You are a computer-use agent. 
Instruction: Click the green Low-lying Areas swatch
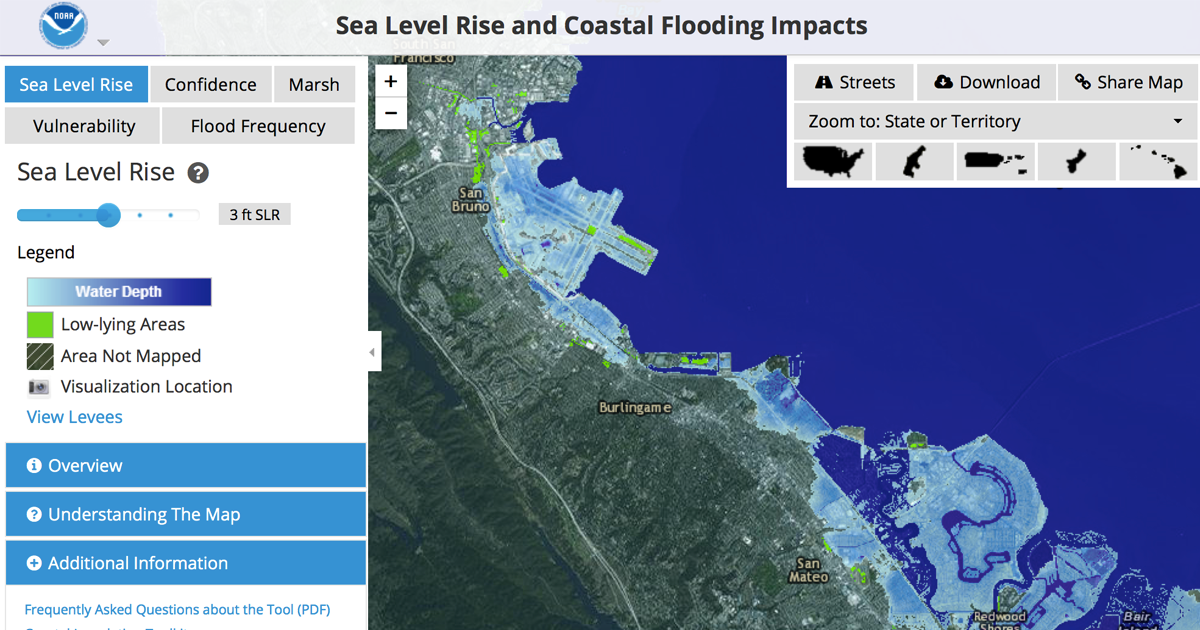click(x=40, y=324)
